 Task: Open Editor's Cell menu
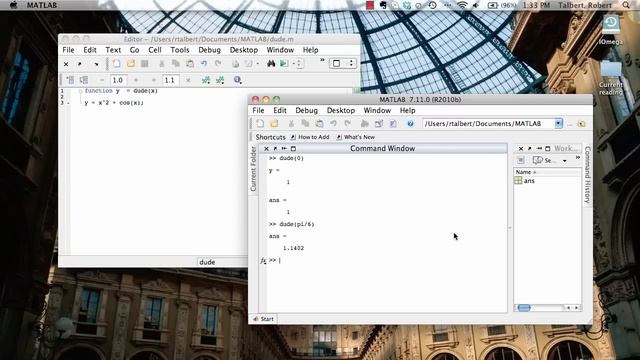[x=155, y=50]
